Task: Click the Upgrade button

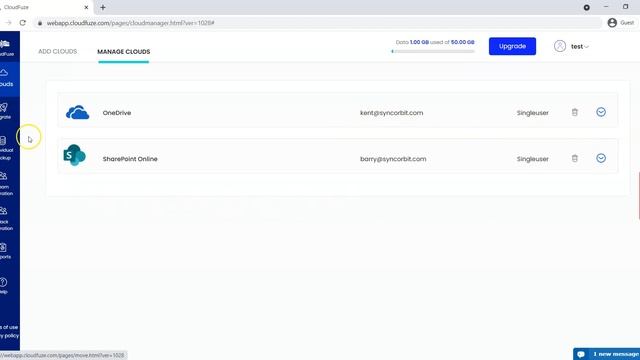Action: point(512,46)
